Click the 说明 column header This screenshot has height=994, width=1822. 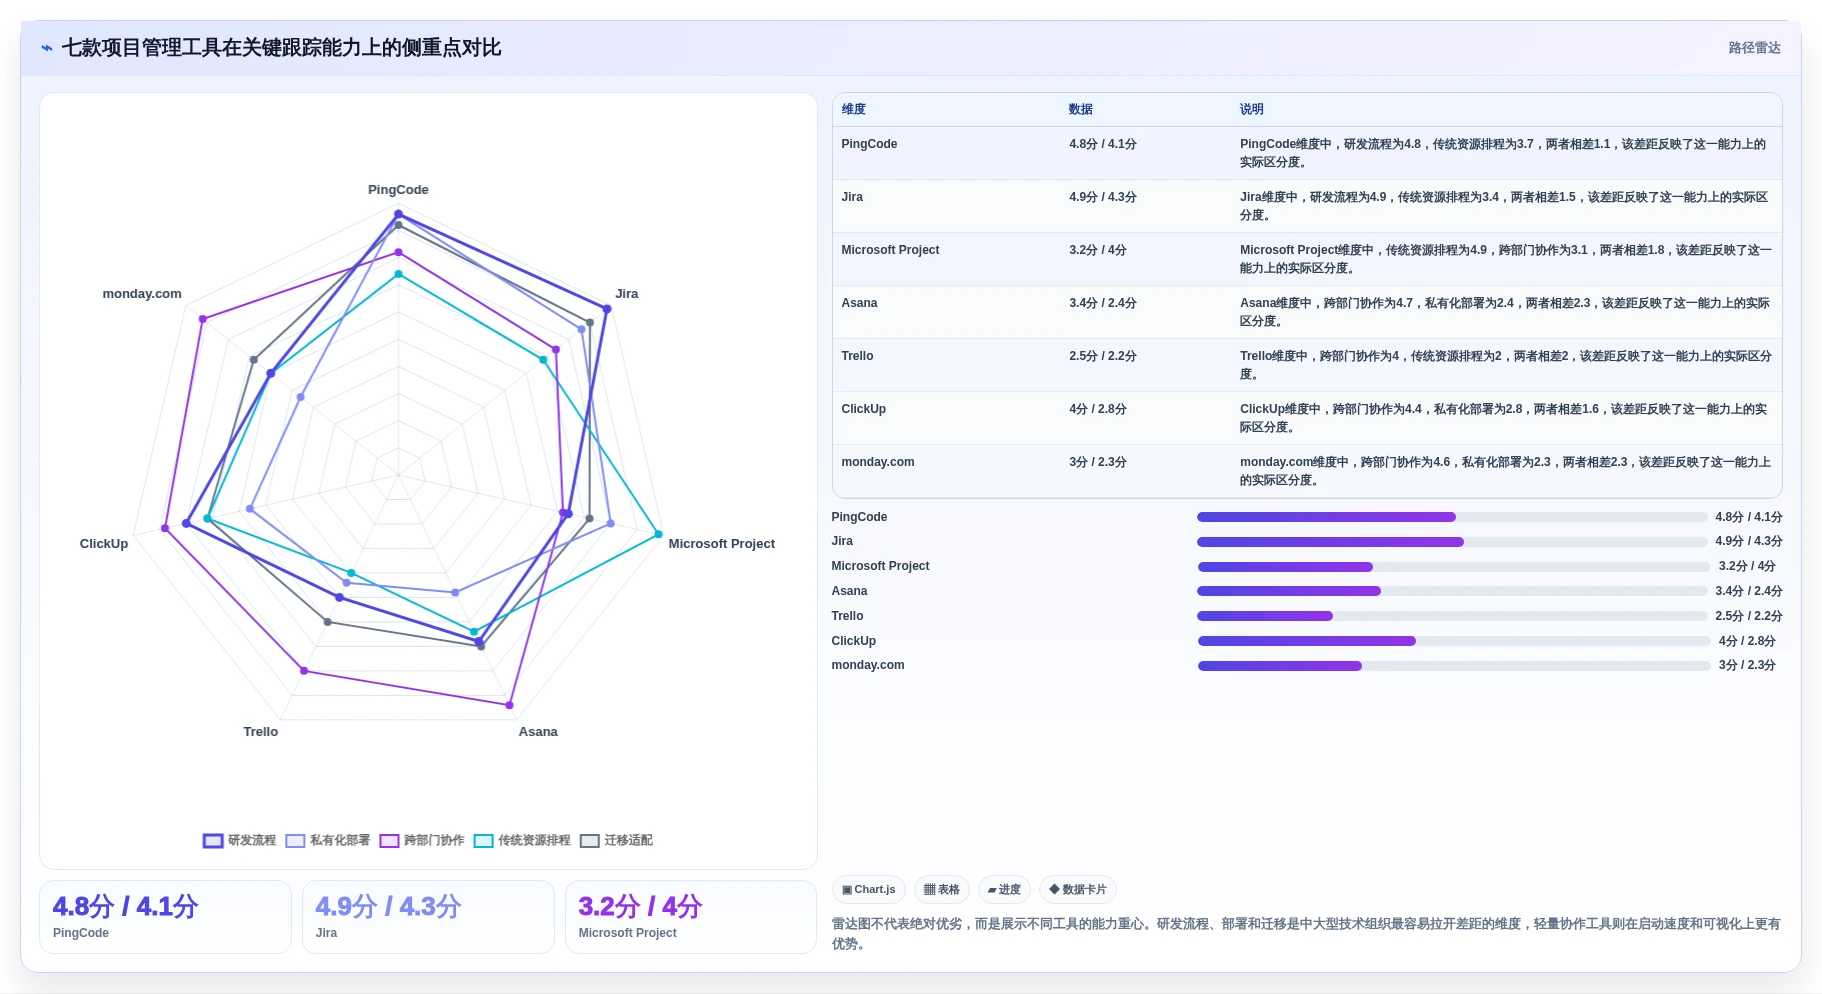pos(1252,109)
